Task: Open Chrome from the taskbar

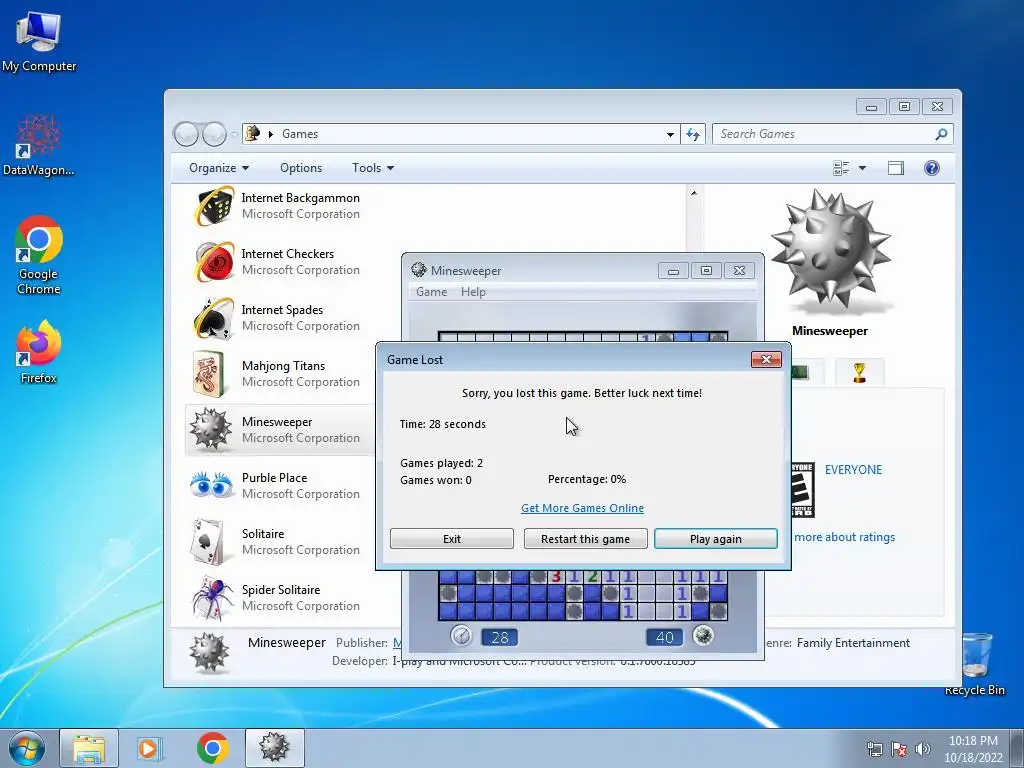Action: (212, 748)
